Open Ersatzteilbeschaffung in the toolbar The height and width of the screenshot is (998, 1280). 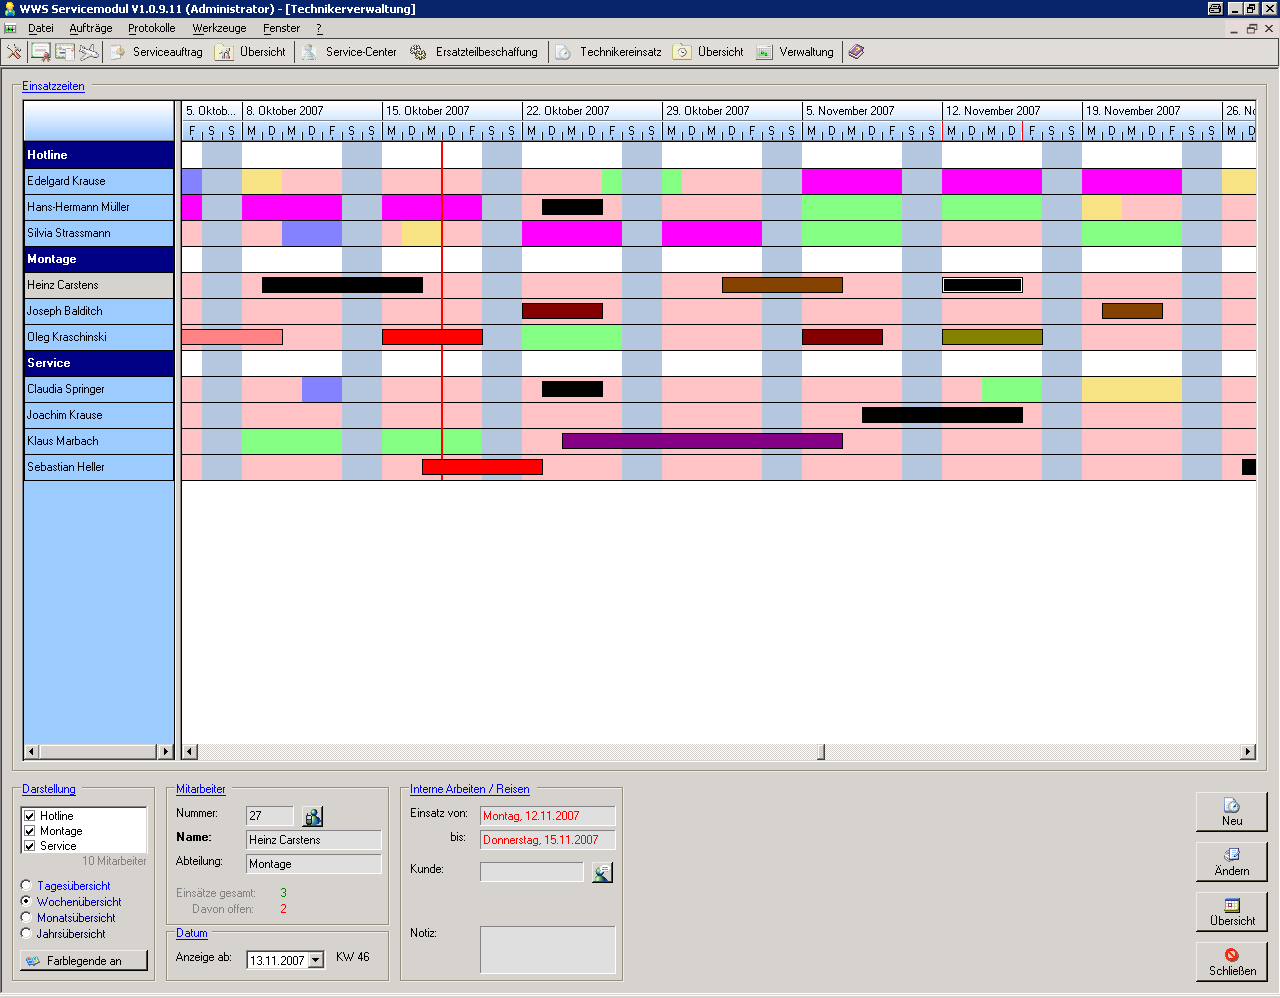474,52
